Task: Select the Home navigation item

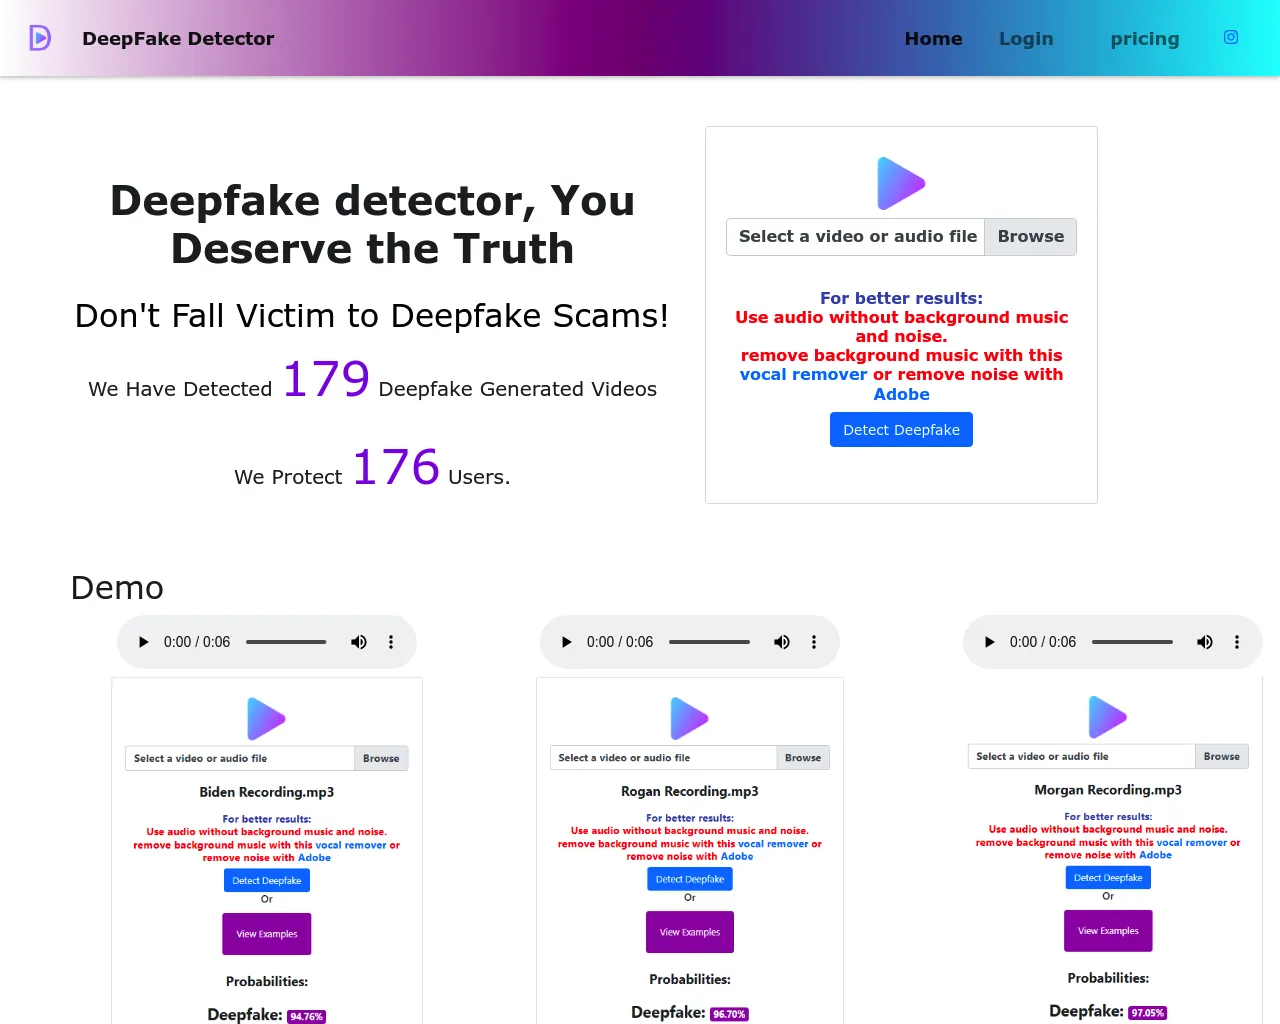Action: 933,38
